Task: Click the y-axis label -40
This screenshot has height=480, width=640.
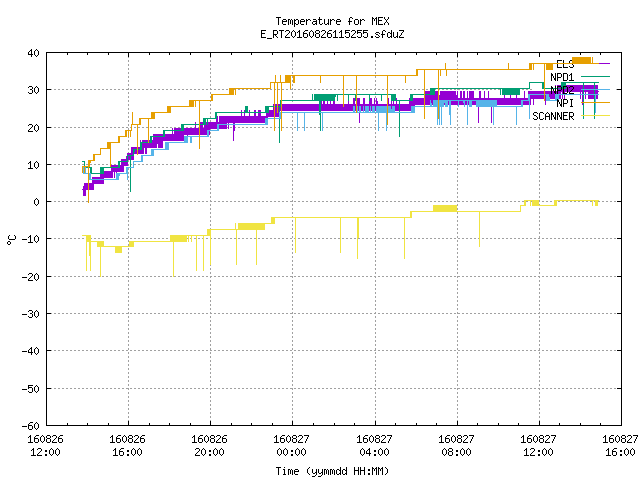Action: coord(31,351)
